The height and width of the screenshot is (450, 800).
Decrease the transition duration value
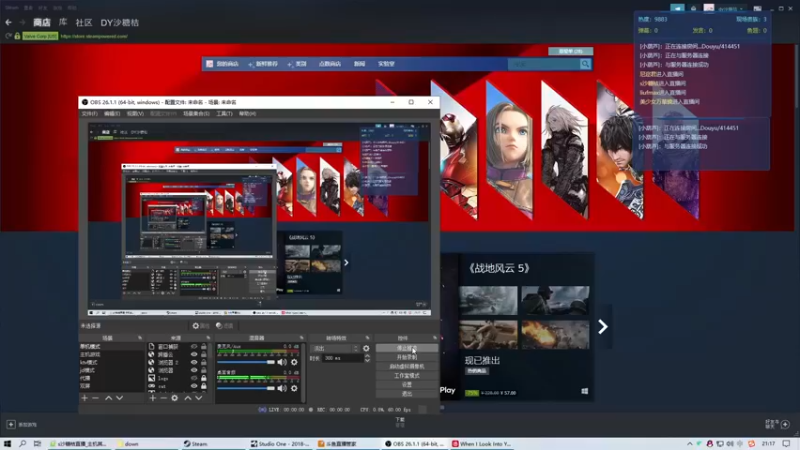pyautogui.click(x=367, y=361)
